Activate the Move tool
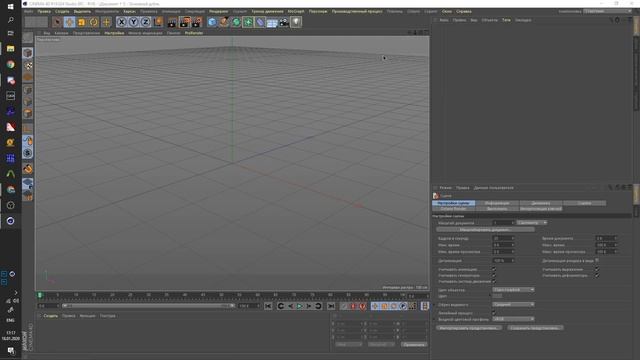 click(69, 22)
